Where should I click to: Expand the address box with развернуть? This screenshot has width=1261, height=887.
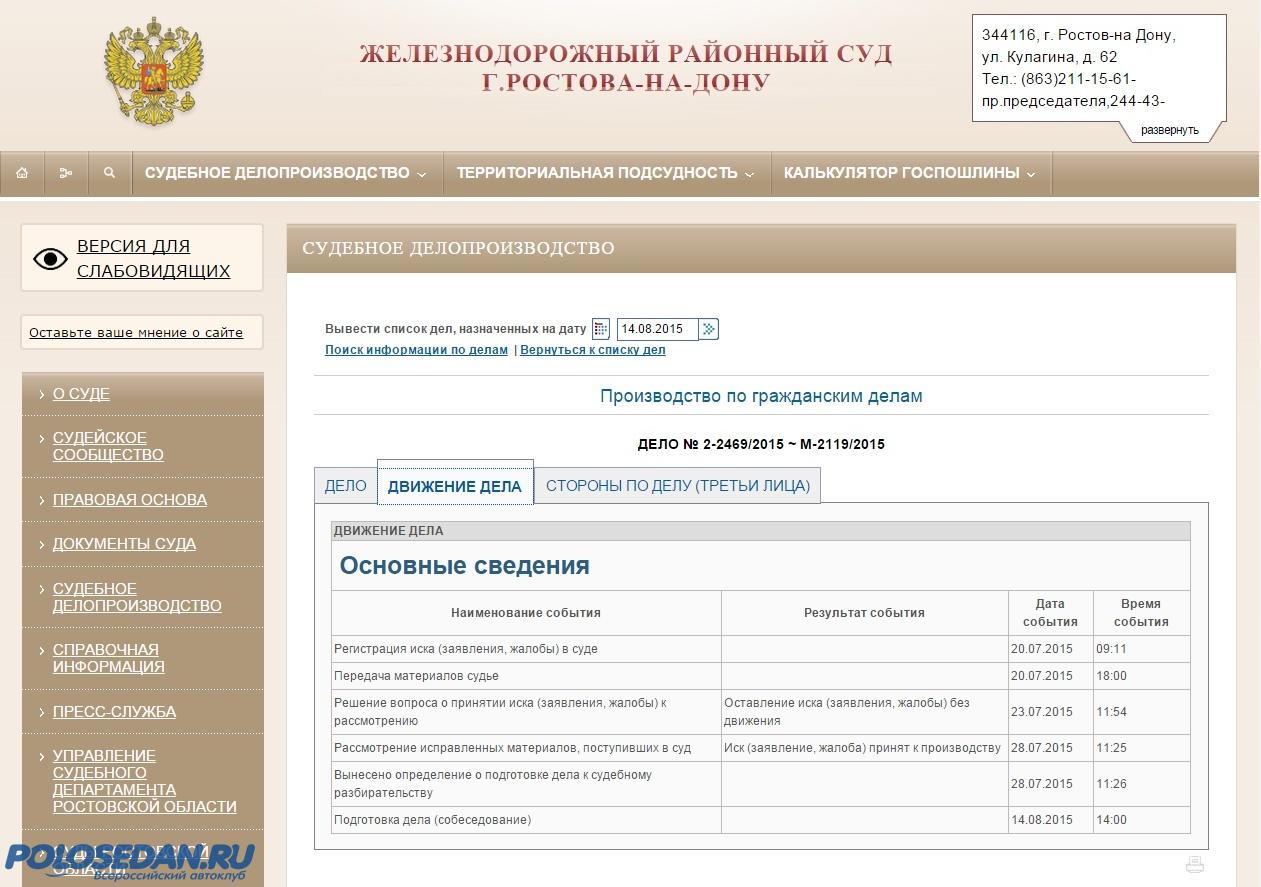click(1169, 130)
